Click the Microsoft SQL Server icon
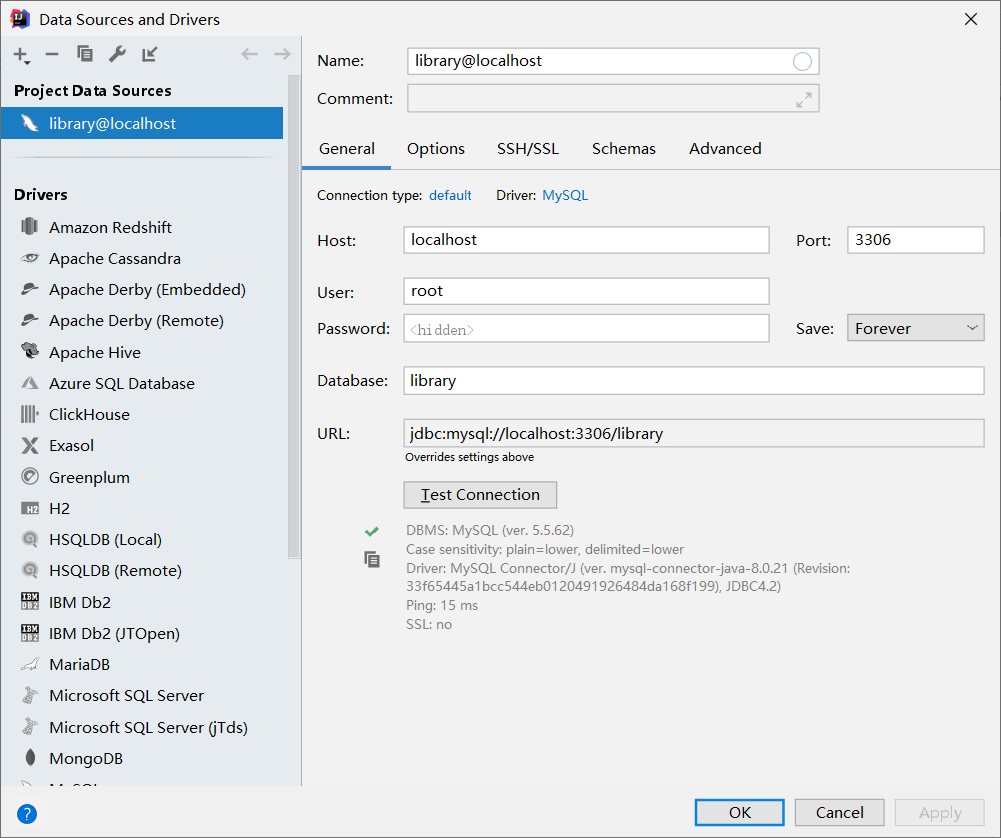 click(29, 695)
